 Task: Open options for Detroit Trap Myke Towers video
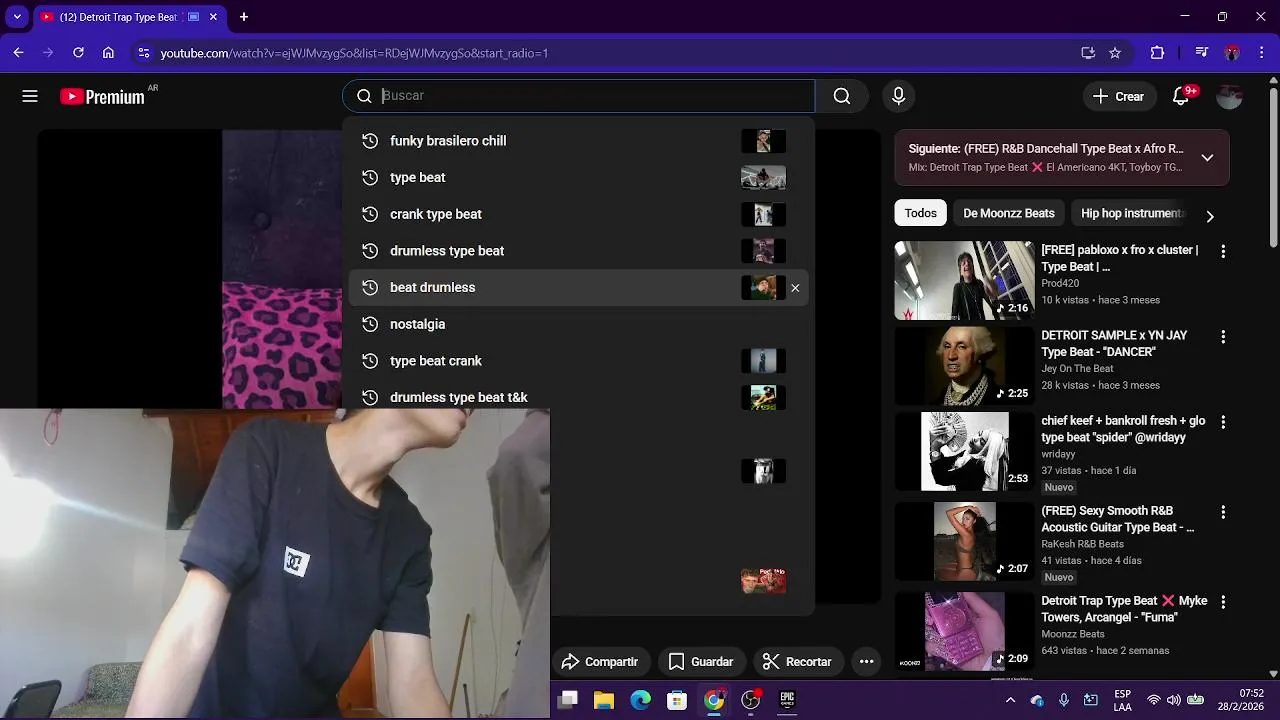1223,603
